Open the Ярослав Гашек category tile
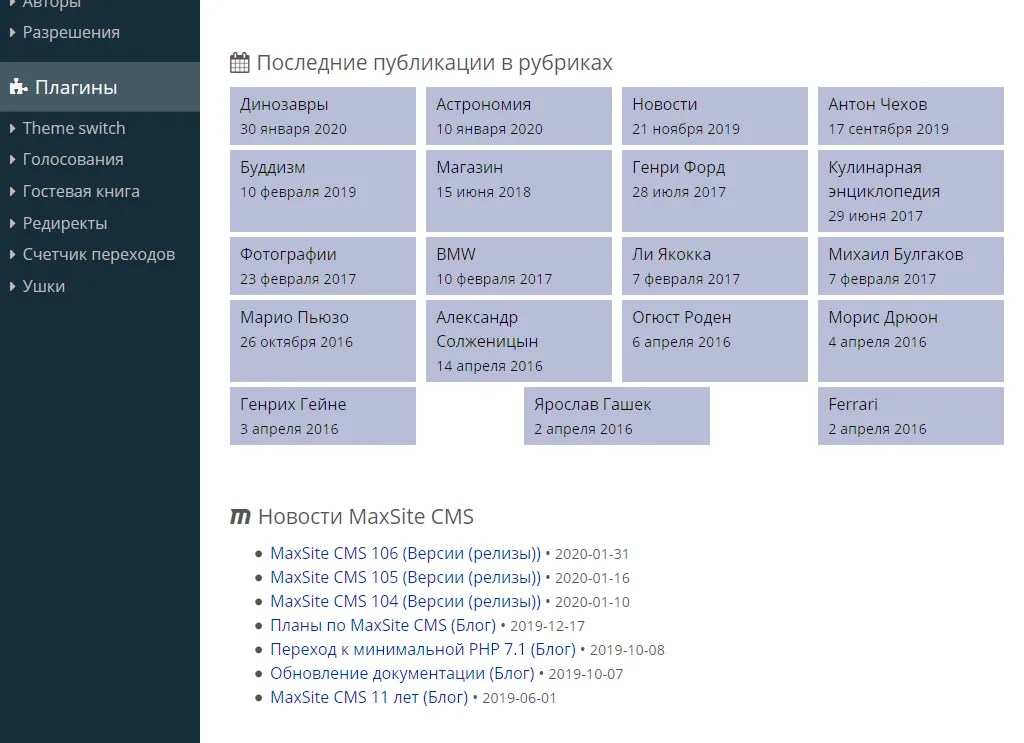The height and width of the screenshot is (743, 1024). 616,416
